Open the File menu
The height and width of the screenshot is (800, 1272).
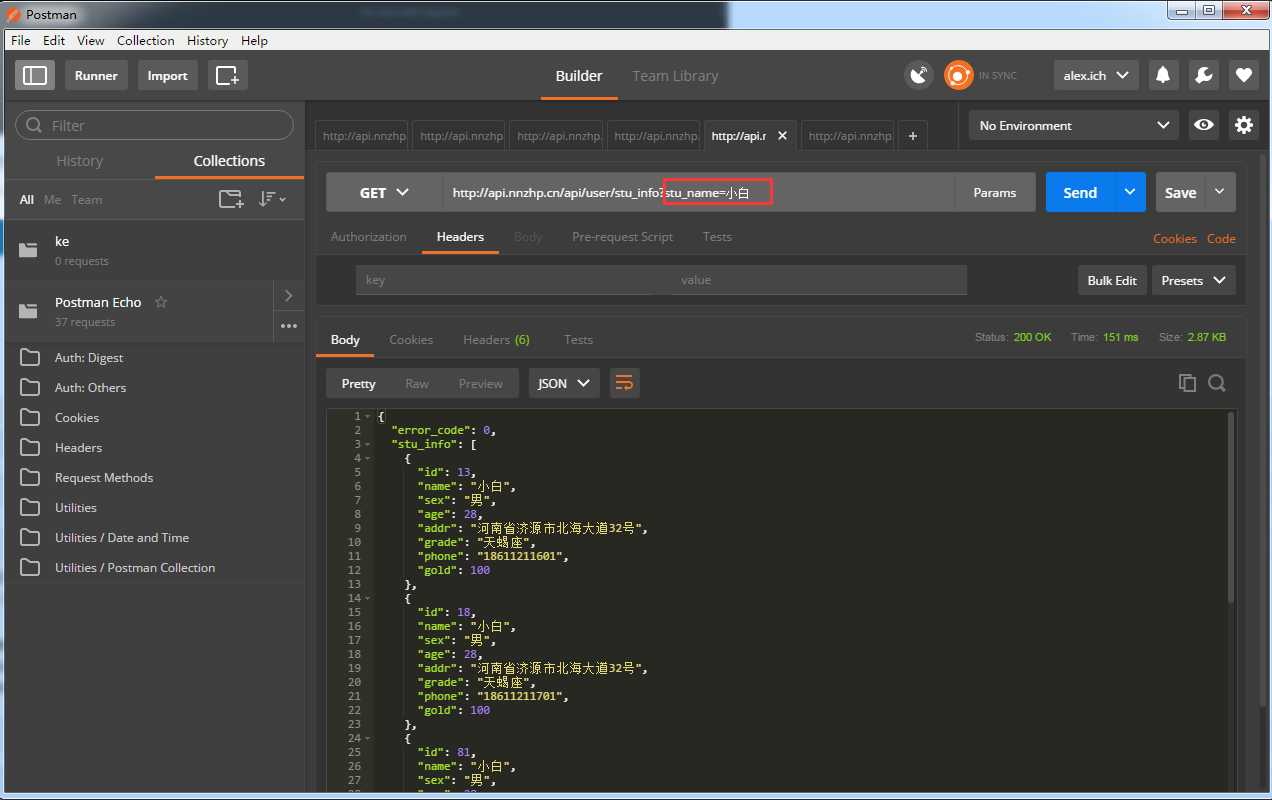[x=20, y=40]
